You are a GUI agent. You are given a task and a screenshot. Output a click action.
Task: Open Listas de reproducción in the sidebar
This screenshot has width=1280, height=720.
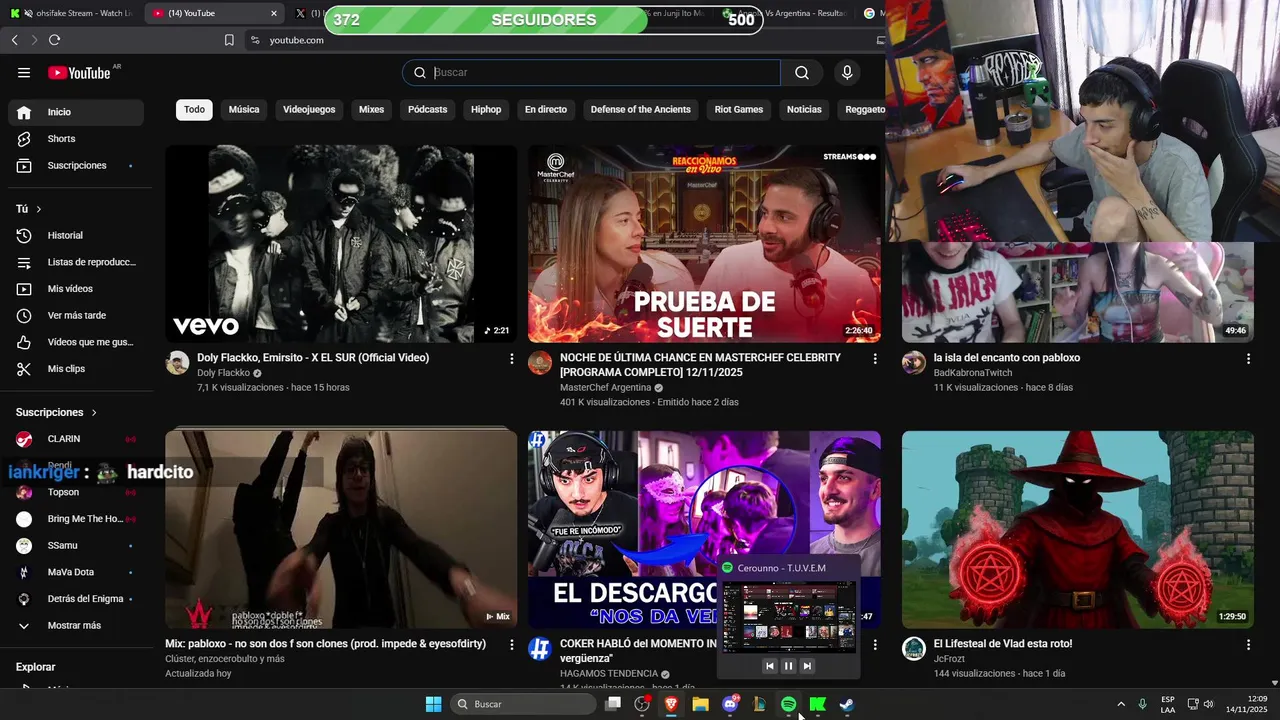point(76,262)
